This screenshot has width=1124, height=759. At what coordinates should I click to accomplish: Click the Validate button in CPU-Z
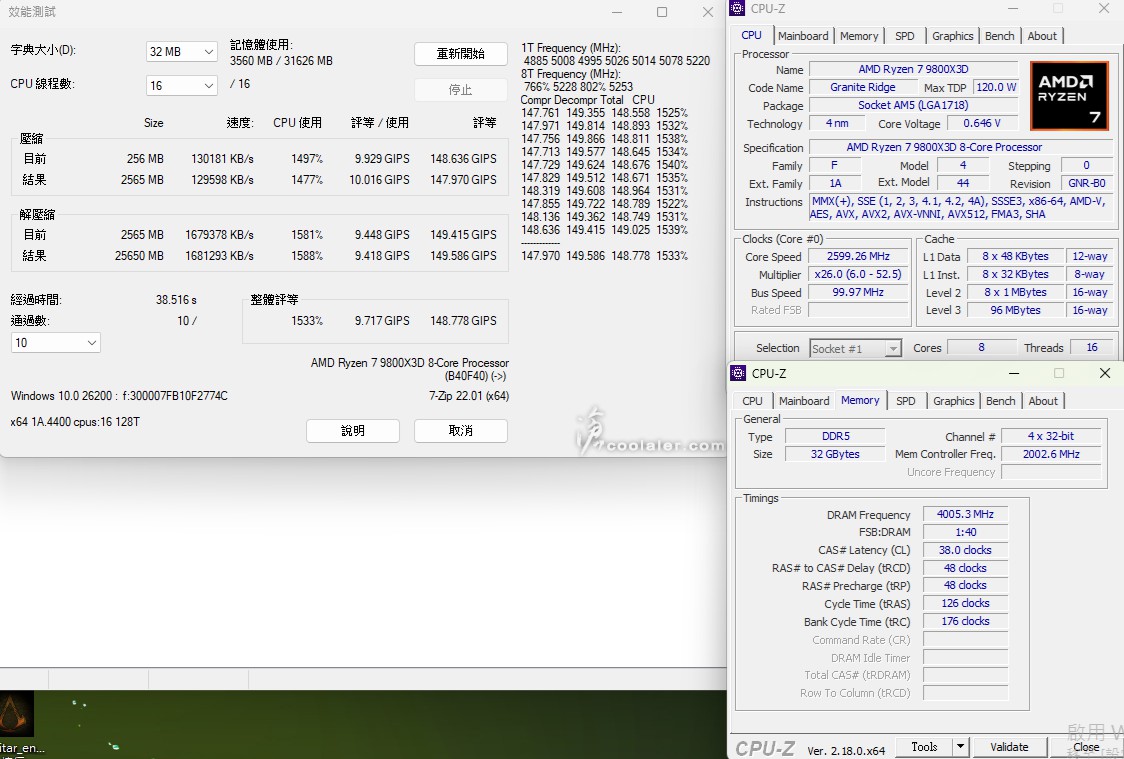(x=1008, y=747)
